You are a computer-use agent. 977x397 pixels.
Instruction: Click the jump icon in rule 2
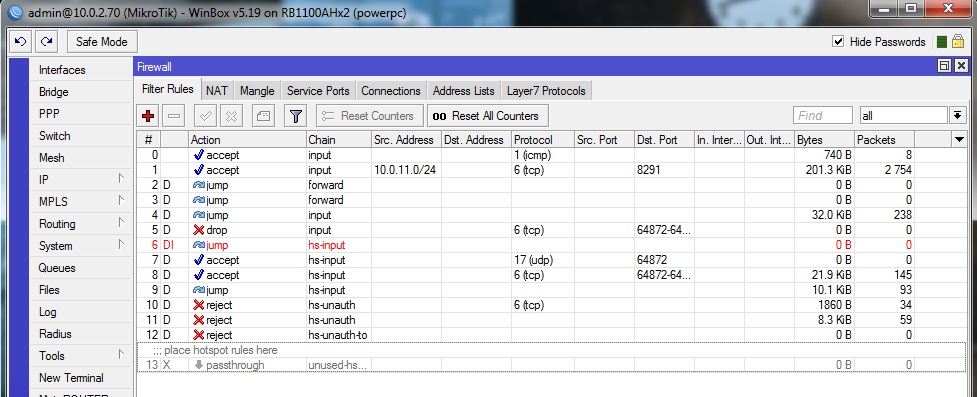(199, 185)
